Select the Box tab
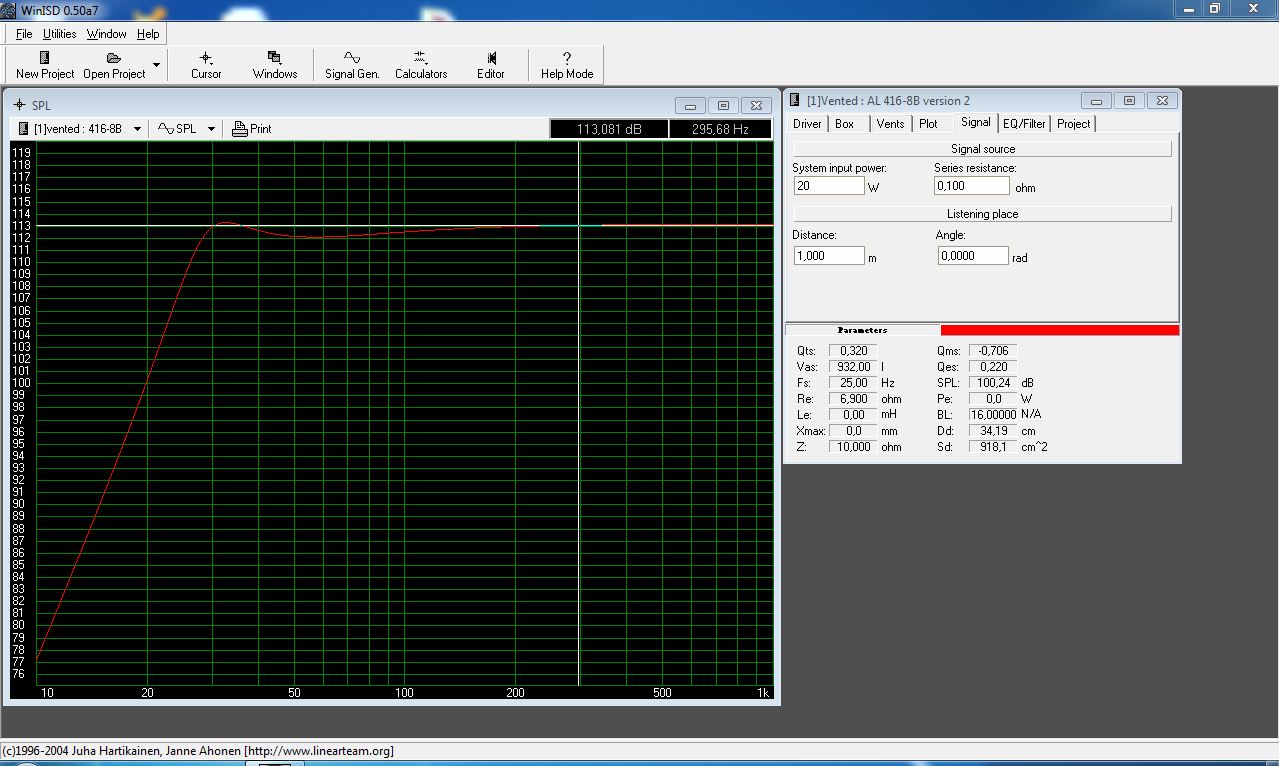 (x=845, y=124)
